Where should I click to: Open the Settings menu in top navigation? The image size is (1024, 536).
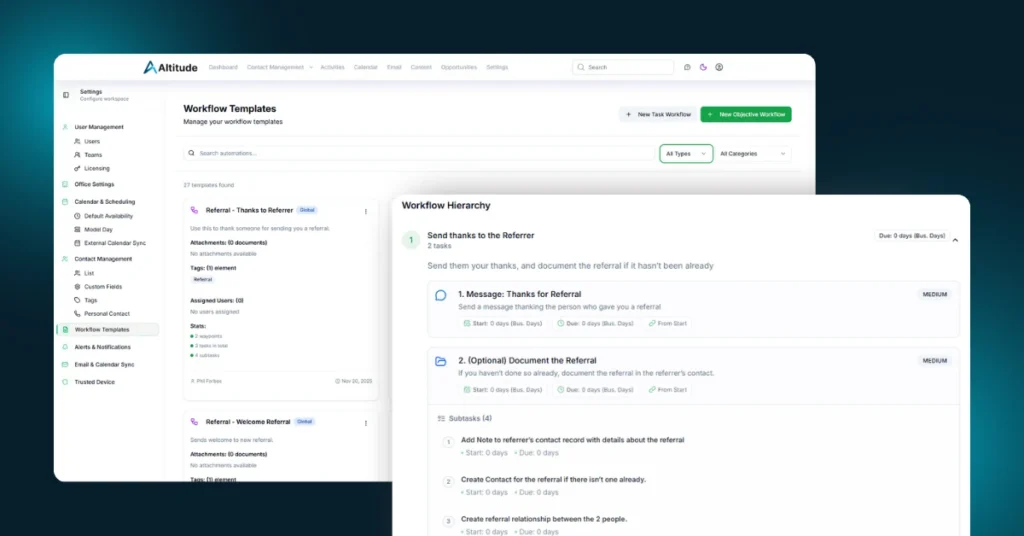(497, 67)
